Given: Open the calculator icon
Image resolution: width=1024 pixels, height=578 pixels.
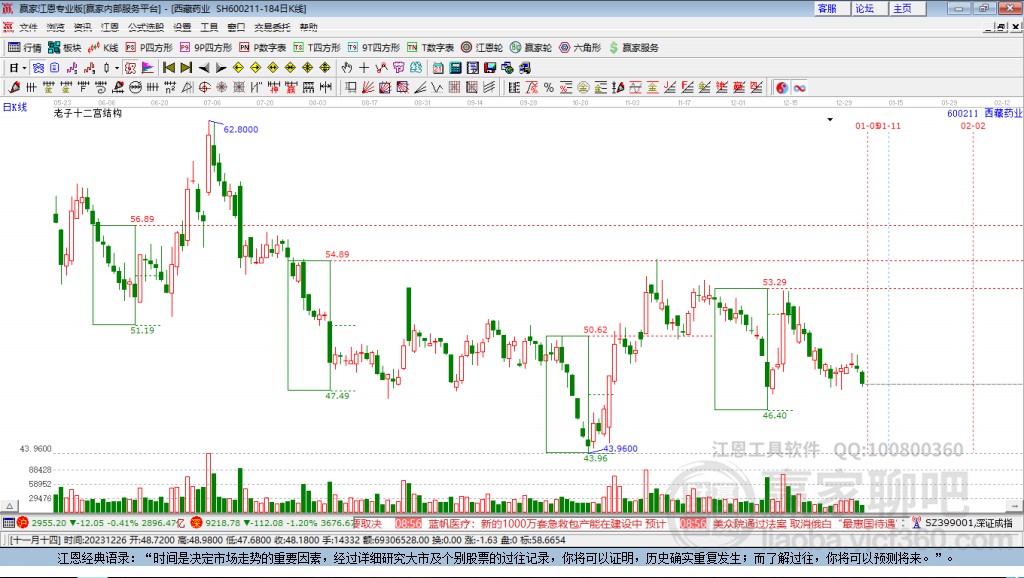Looking at the screenshot, I should (x=456, y=68).
